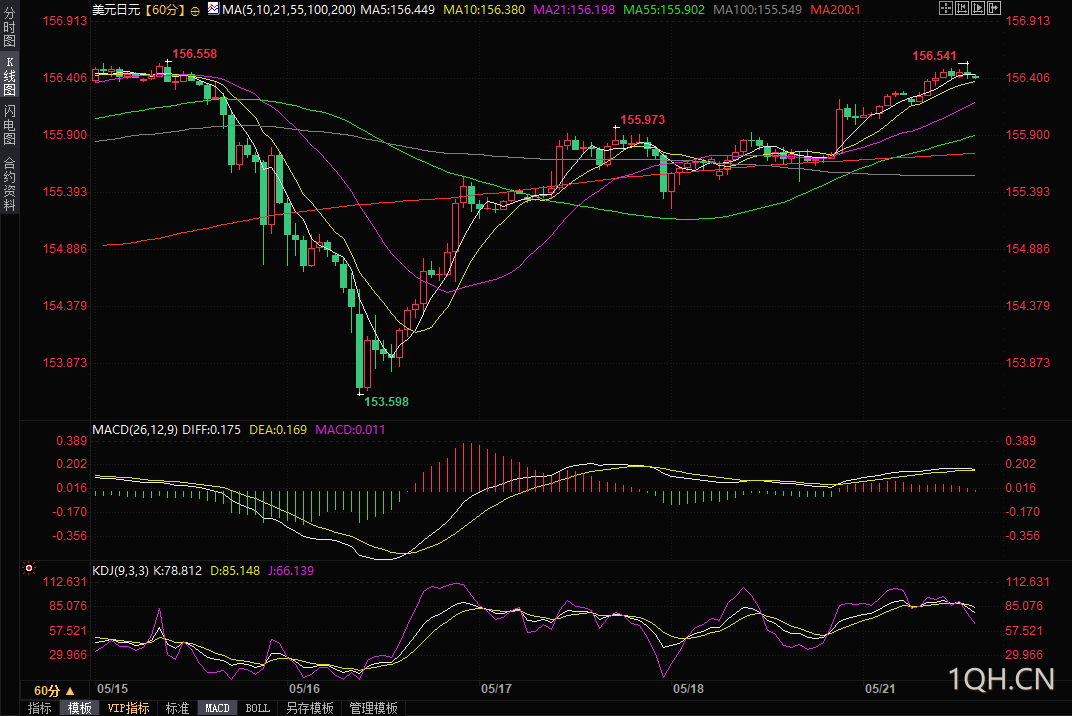Click the DEA:0.169 value
1072x716 pixels.
point(278,429)
